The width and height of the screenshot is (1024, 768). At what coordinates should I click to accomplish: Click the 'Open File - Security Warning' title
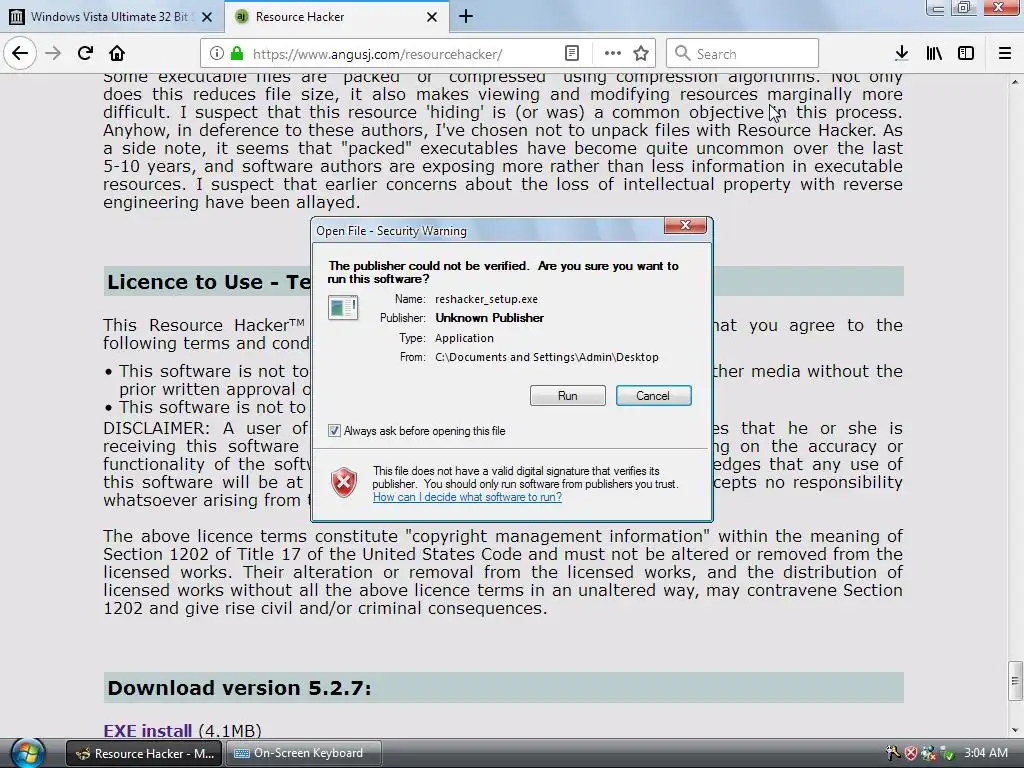tap(391, 231)
